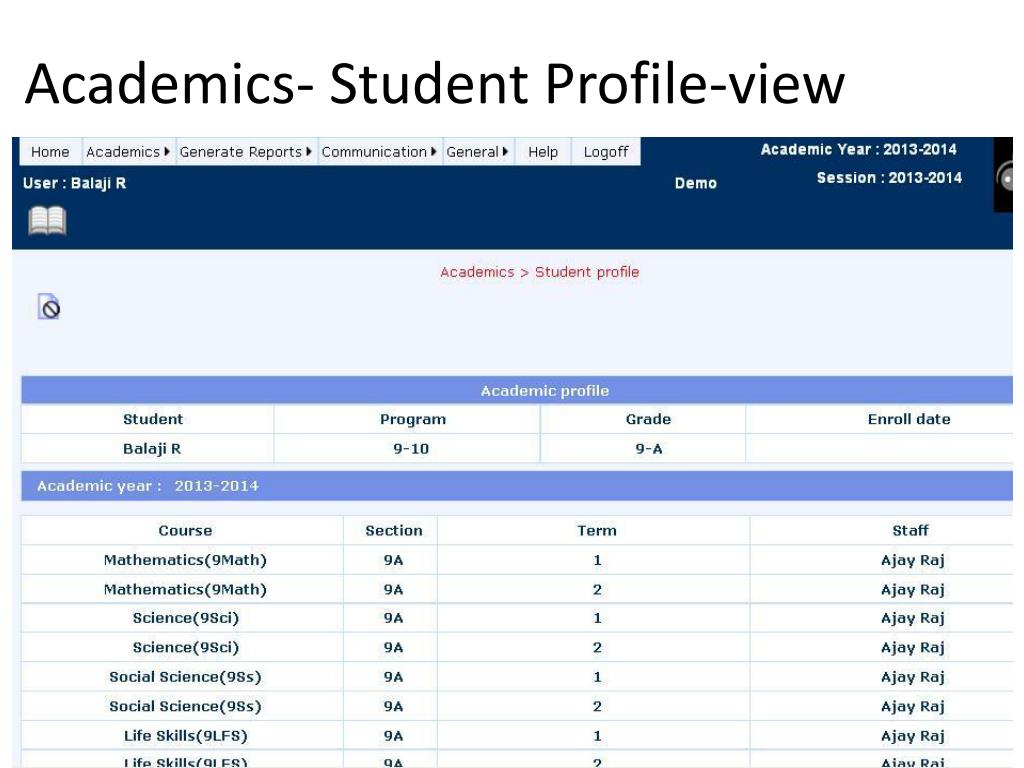Click the Academic year 2013-2014 bar
1024x768 pixels.
(x=517, y=486)
